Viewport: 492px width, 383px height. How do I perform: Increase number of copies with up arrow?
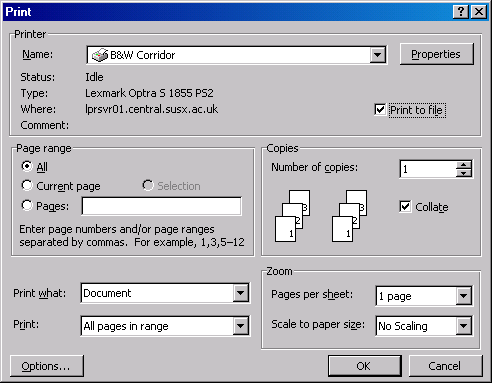[463, 165]
